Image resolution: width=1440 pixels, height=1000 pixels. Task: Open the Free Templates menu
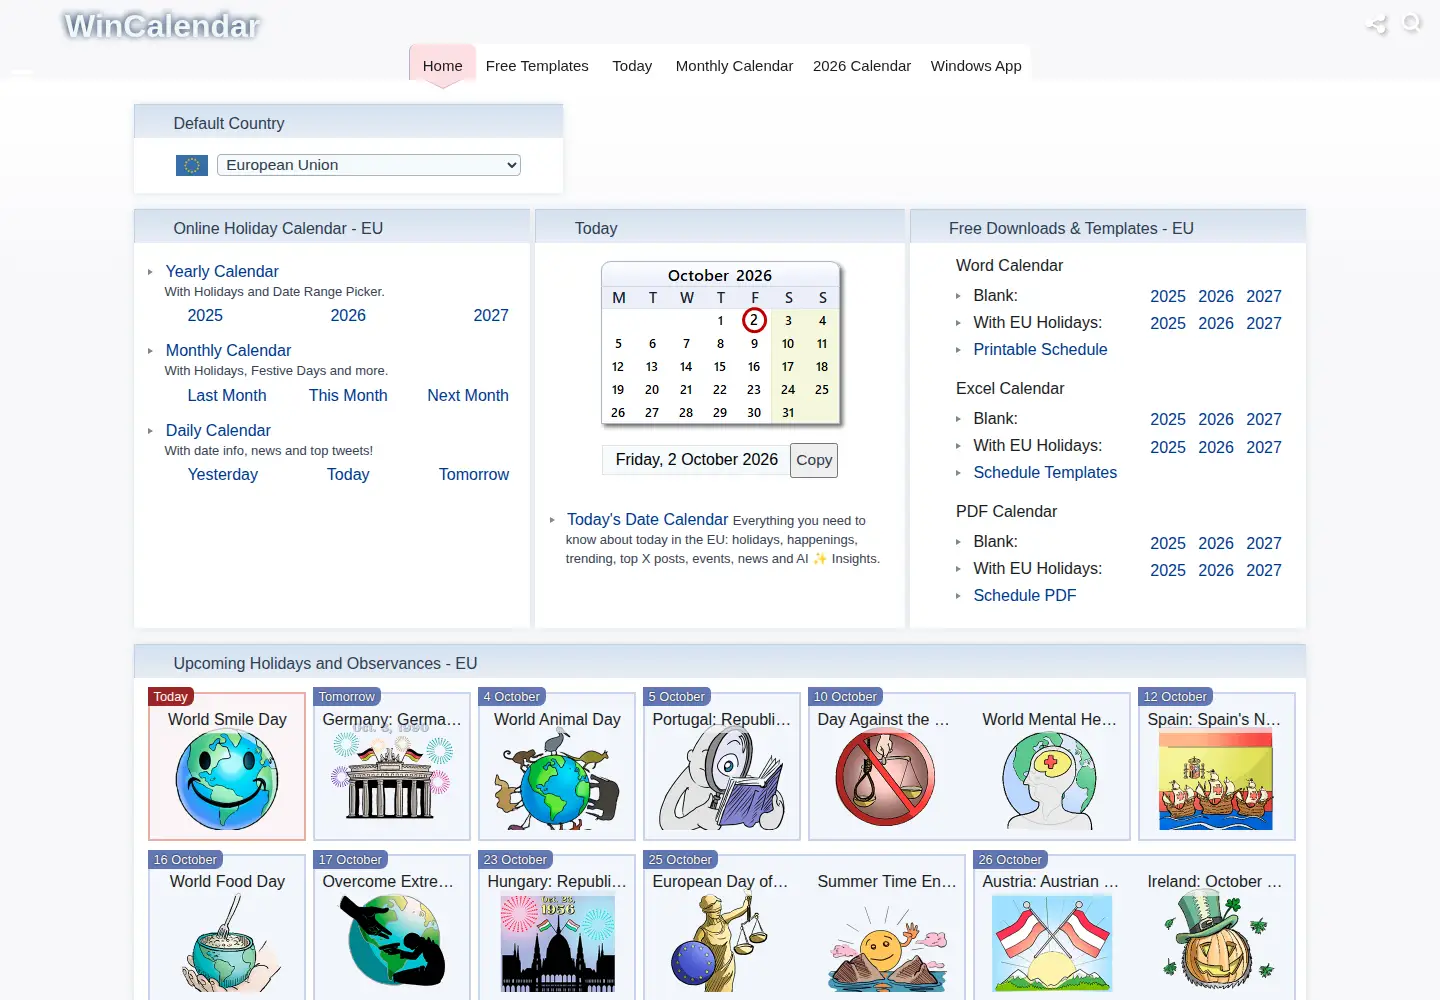pos(537,66)
